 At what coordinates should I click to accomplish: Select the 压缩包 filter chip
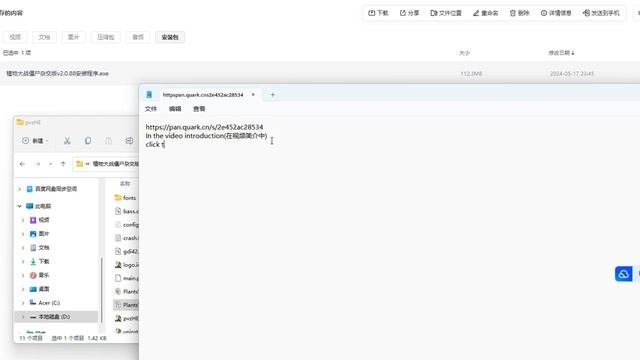tap(106, 37)
